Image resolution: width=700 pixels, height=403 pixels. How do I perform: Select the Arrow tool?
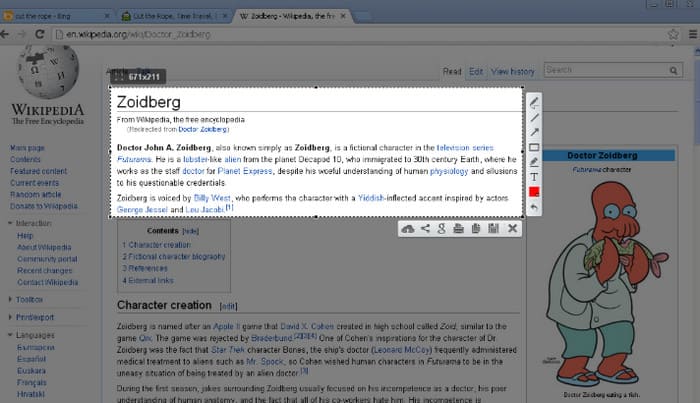click(534, 132)
